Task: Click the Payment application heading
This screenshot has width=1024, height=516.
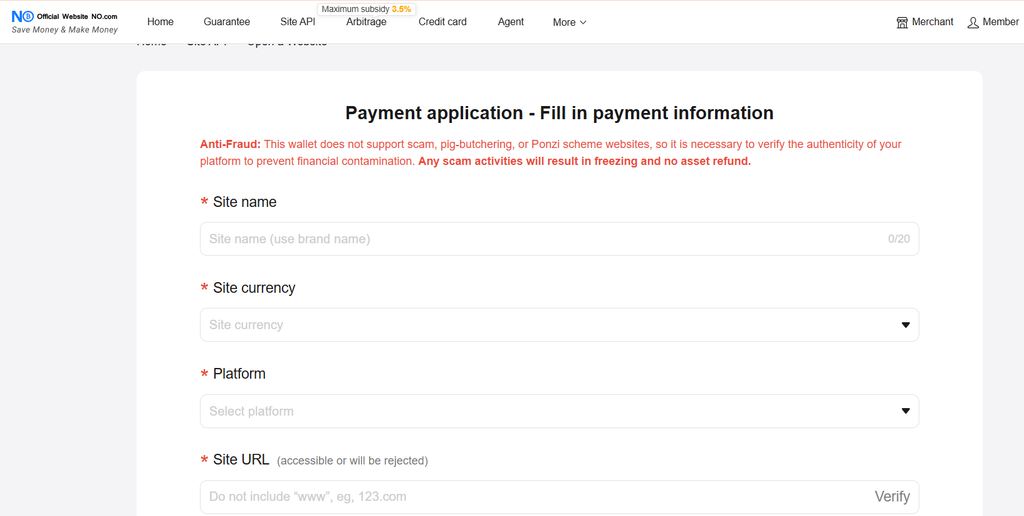Action: (559, 113)
